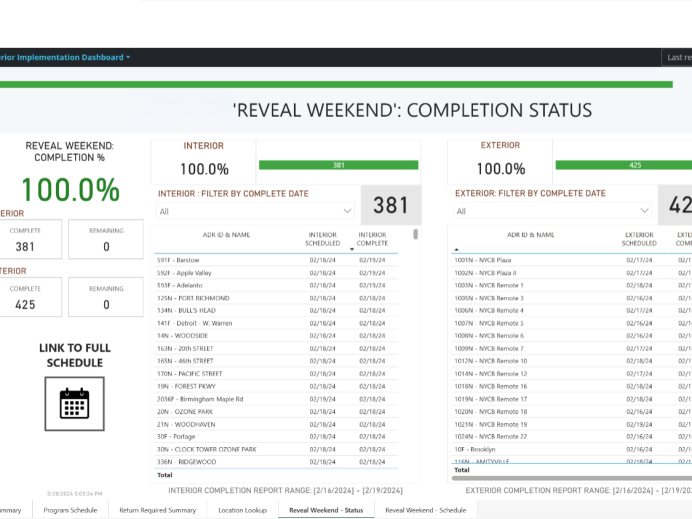
Task: Switch to Return Required Summary tab
Action: [157, 510]
